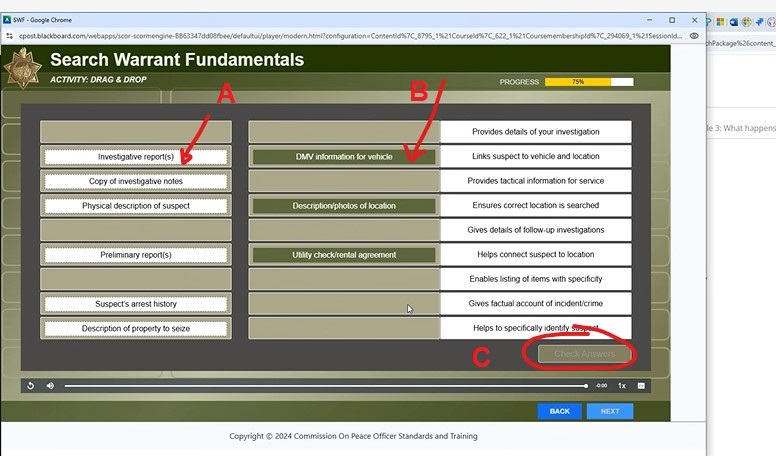
Task: Select the Preliminary report(s) item
Action: pyautogui.click(x=136, y=255)
